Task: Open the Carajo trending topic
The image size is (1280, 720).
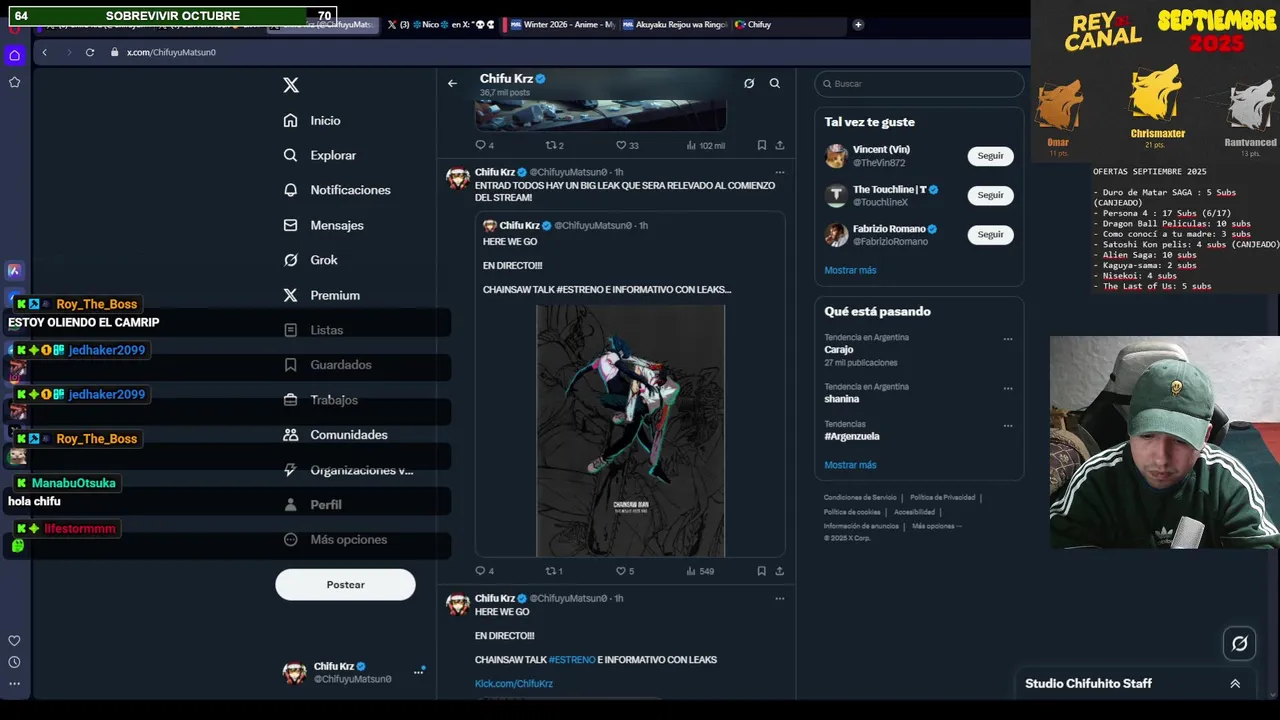Action: [x=839, y=350]
